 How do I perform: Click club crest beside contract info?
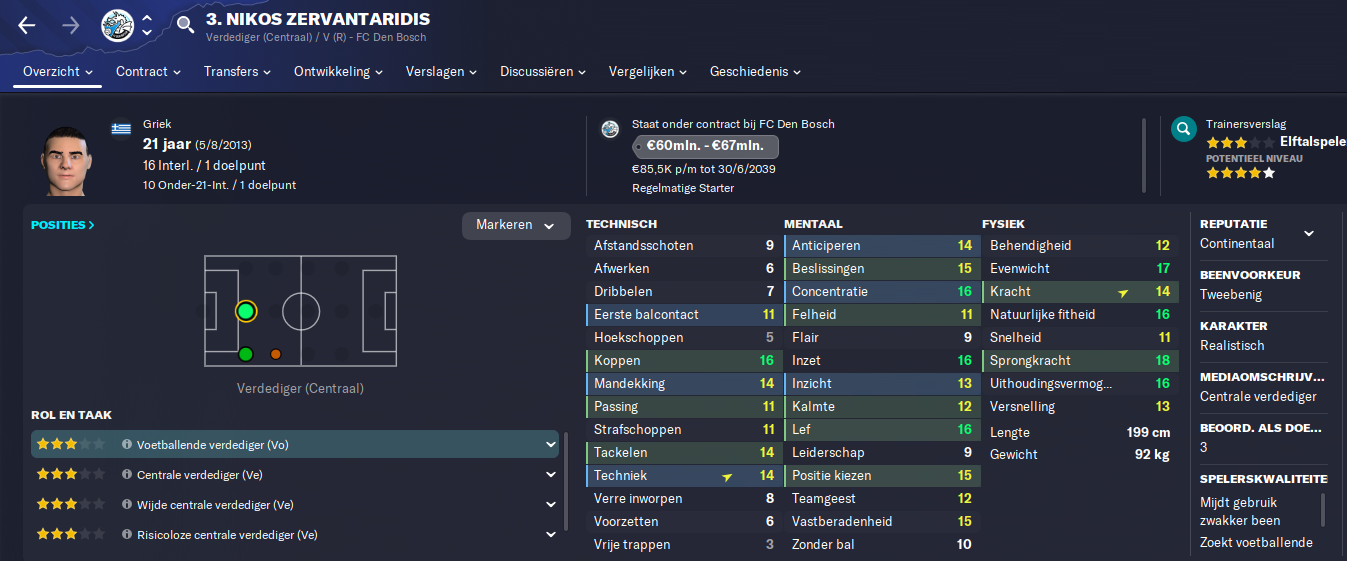click(x=610, y=129)
